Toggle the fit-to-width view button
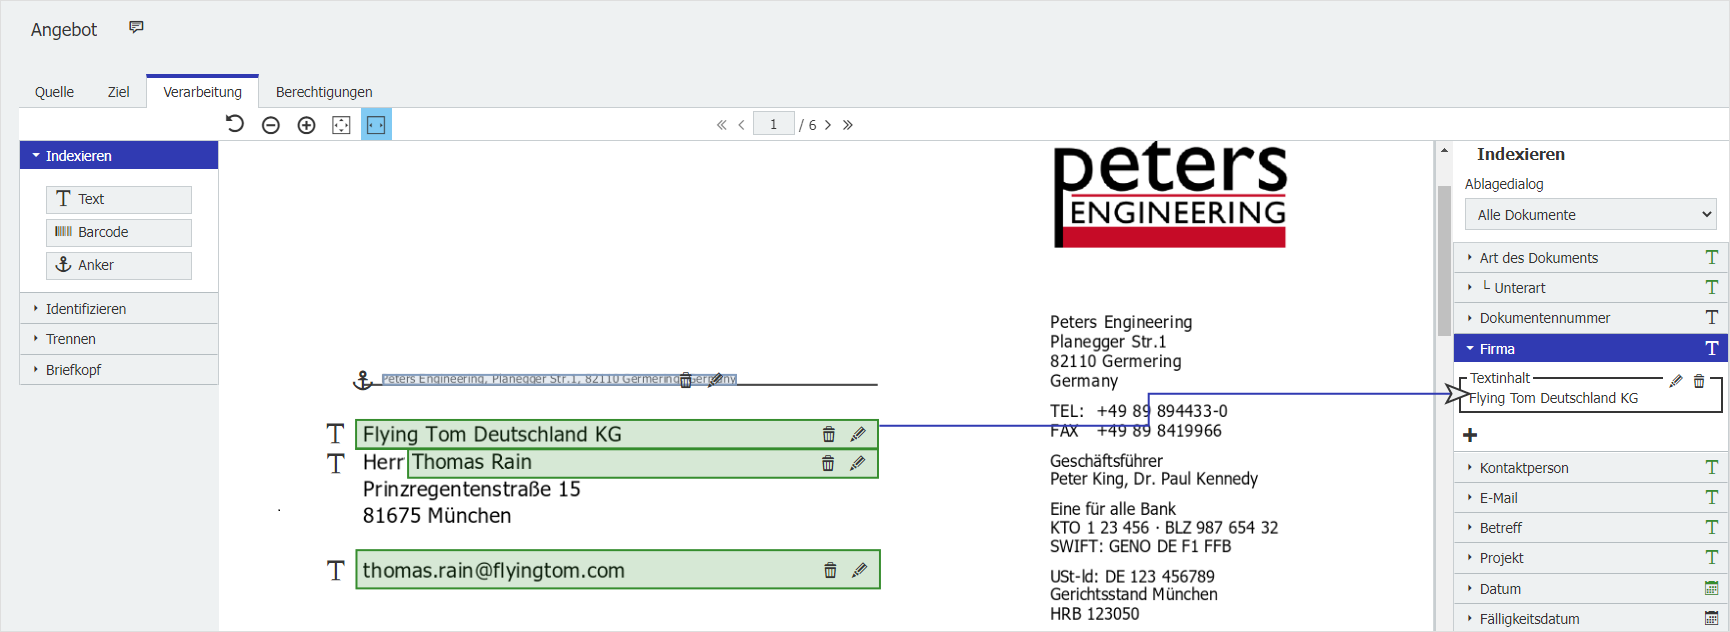 click(376, 125)
